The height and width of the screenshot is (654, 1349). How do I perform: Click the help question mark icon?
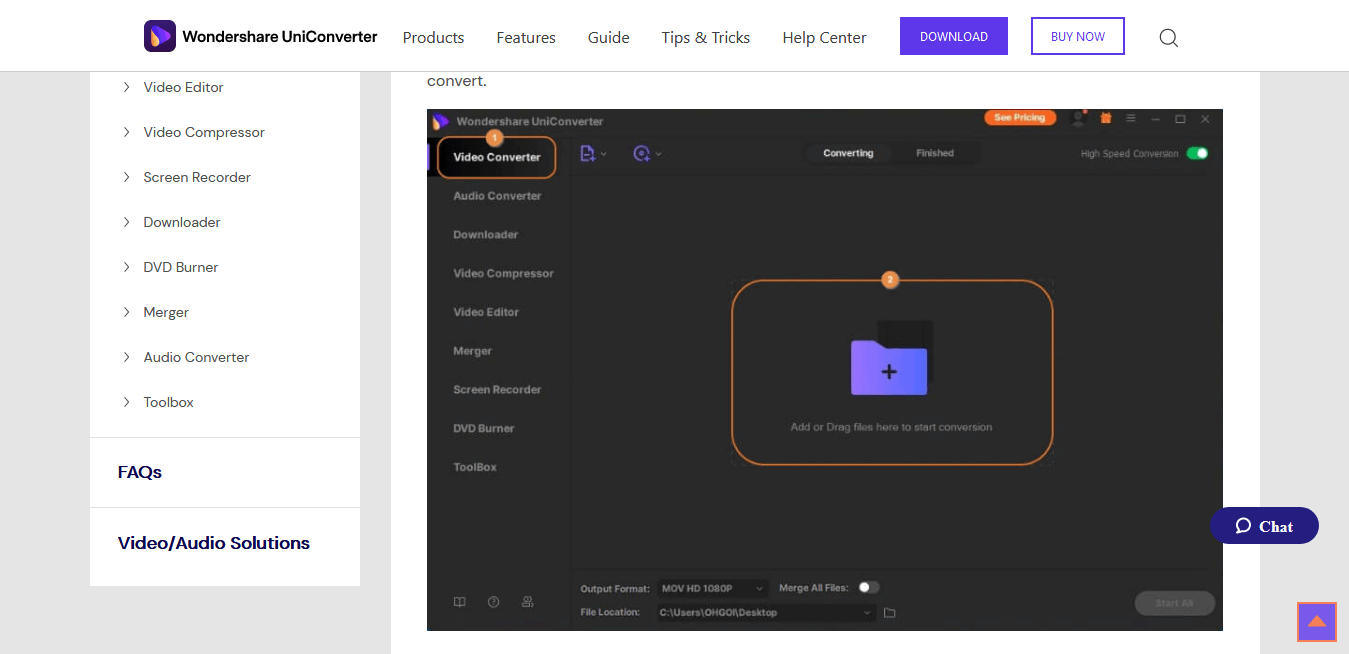(x=493, y=602)
